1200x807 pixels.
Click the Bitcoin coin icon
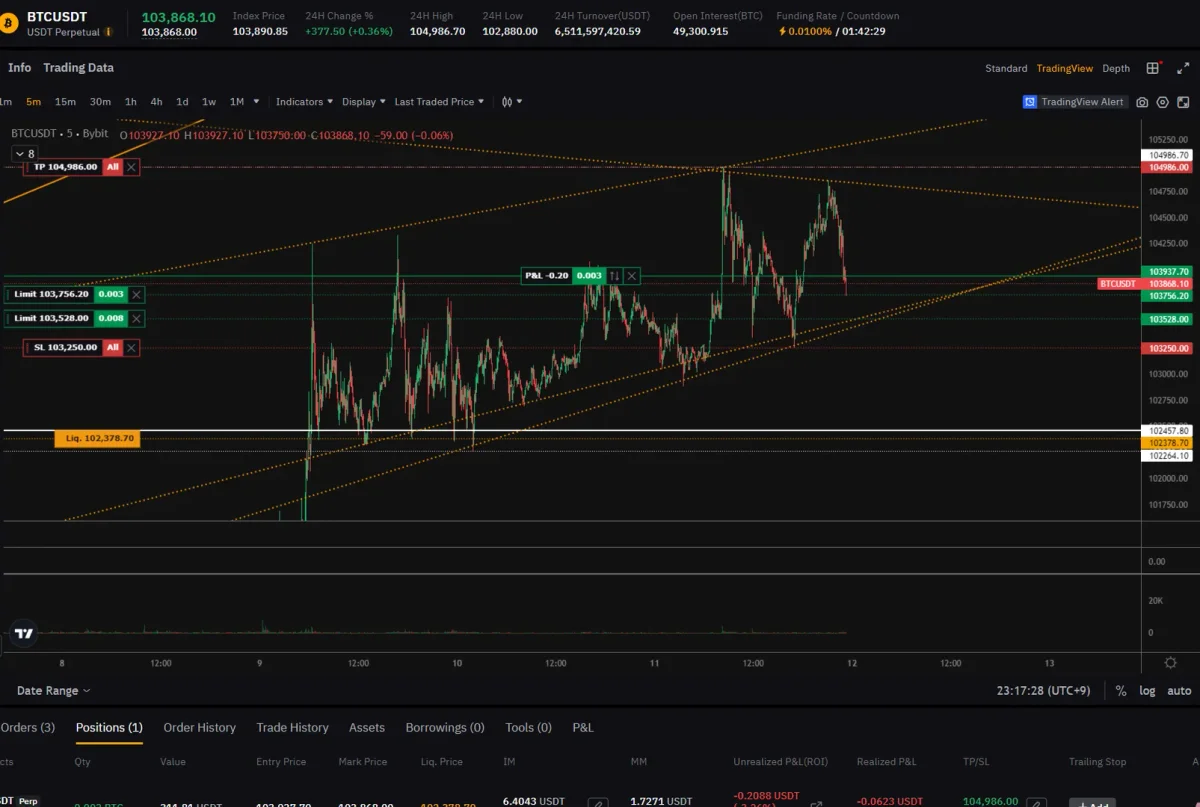[x=10, y=23]
